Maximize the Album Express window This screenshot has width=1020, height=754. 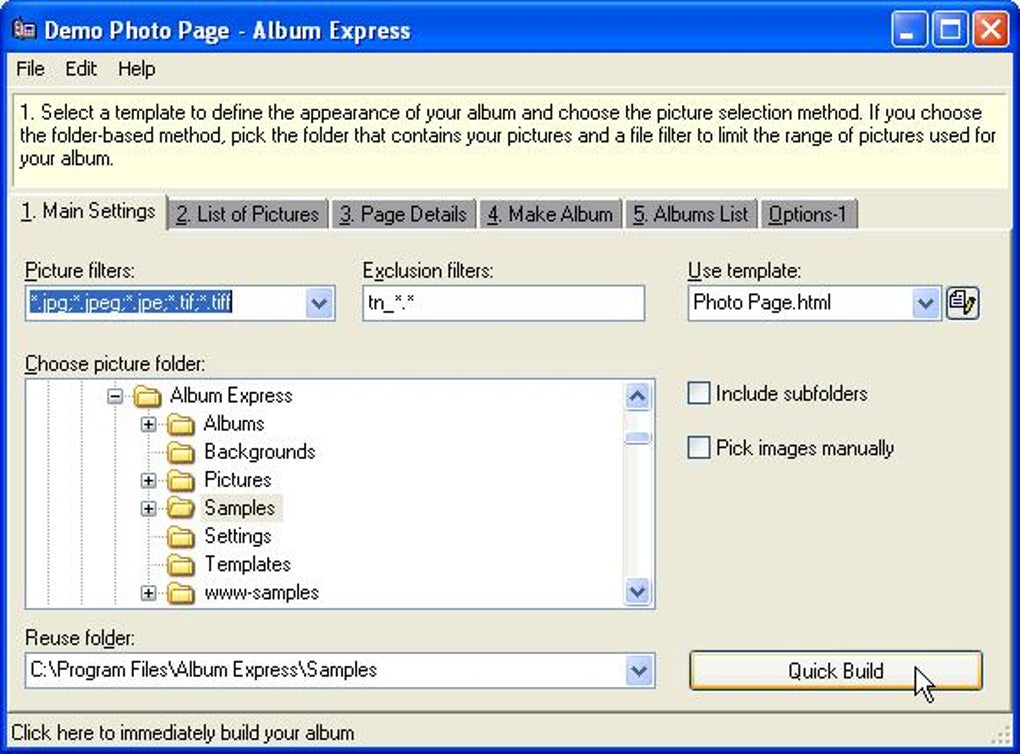950,29
